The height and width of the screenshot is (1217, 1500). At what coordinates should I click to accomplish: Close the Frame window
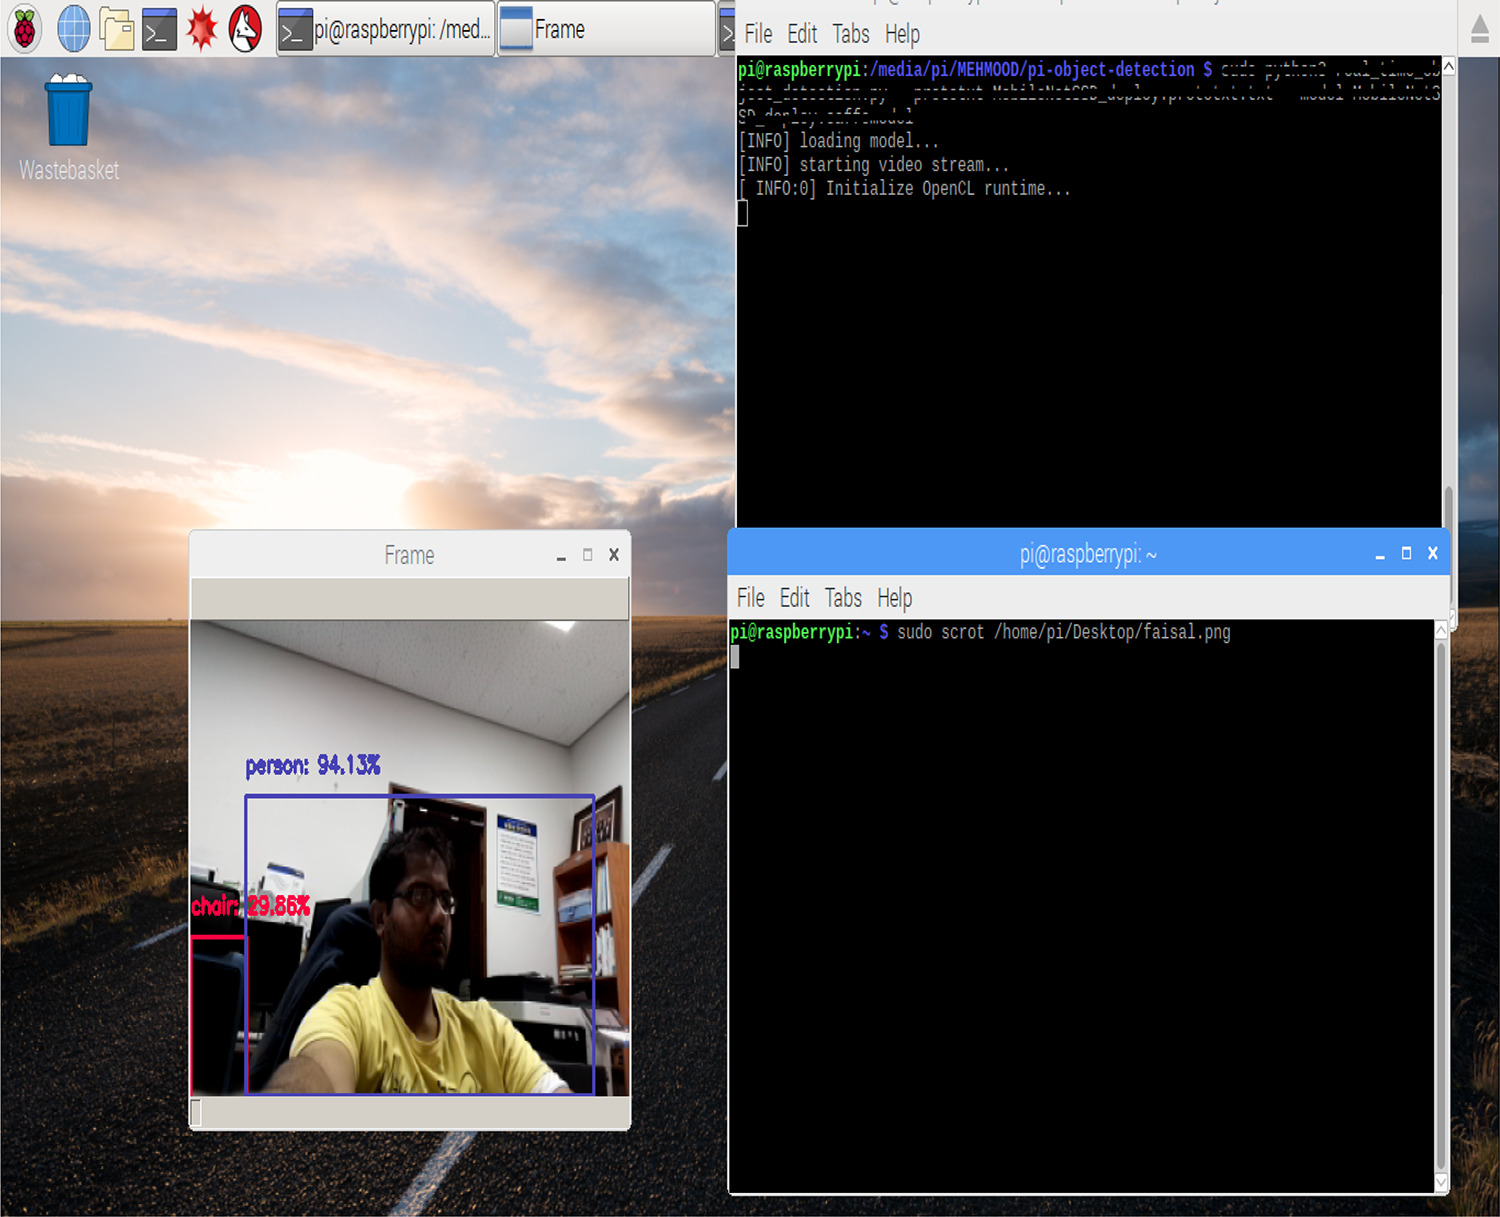pyautogui.click(x=614, y=555)
